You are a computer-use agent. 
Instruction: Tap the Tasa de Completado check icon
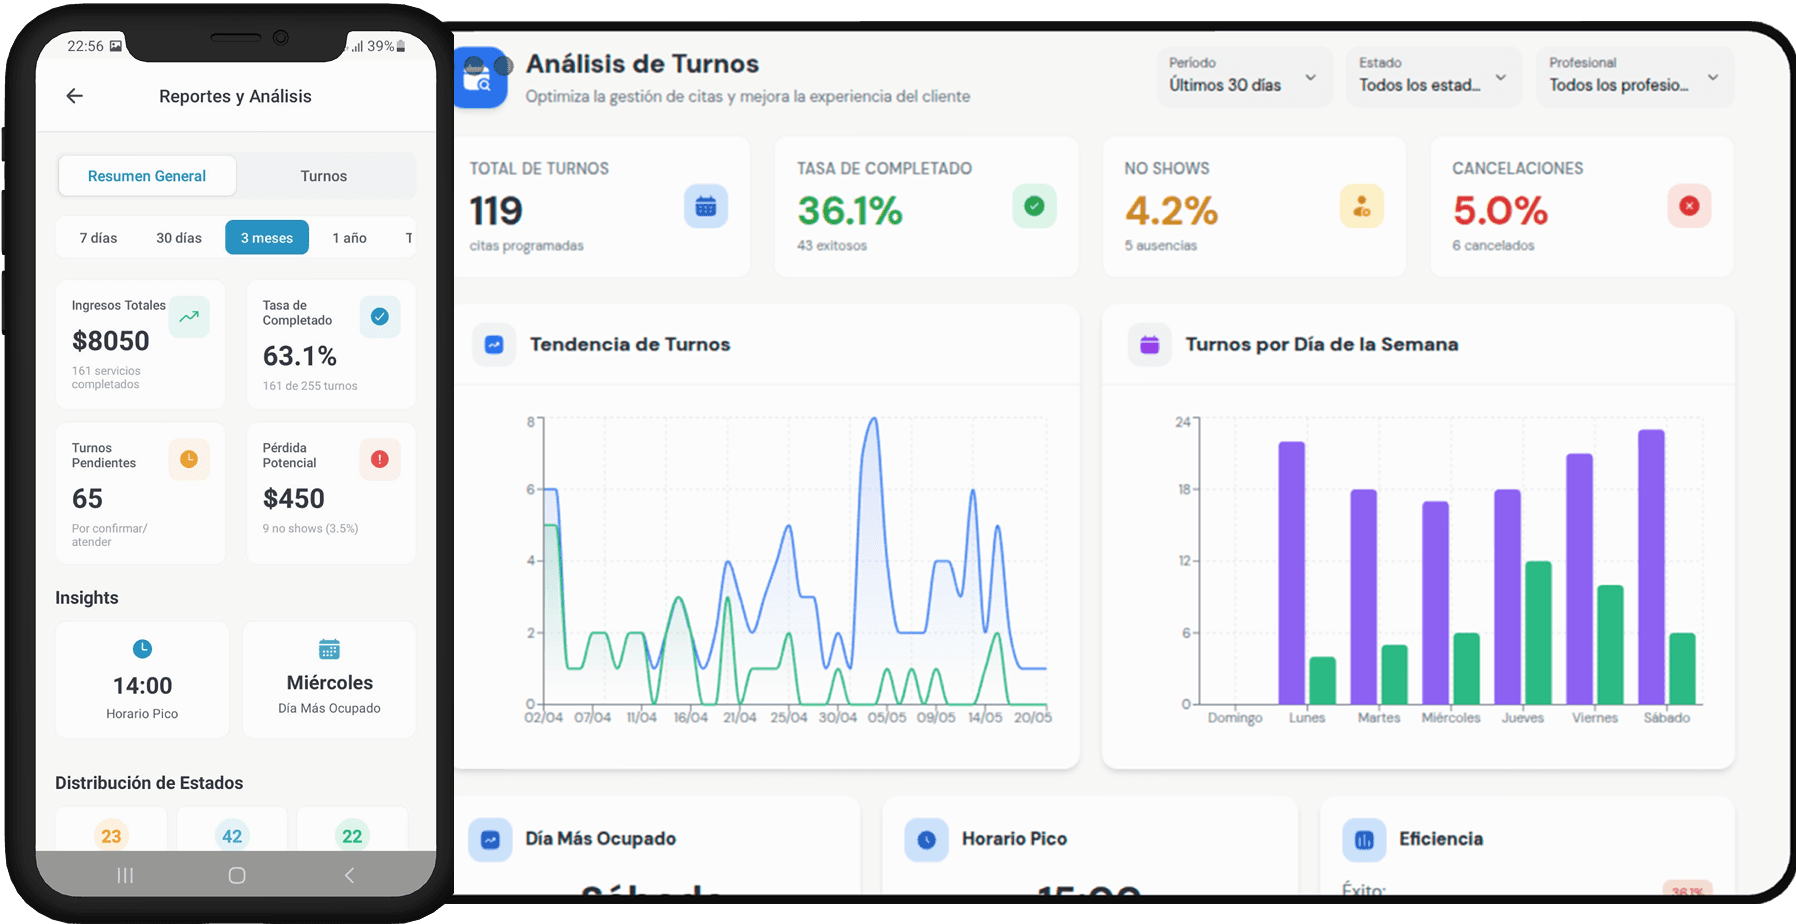[380, 316]
